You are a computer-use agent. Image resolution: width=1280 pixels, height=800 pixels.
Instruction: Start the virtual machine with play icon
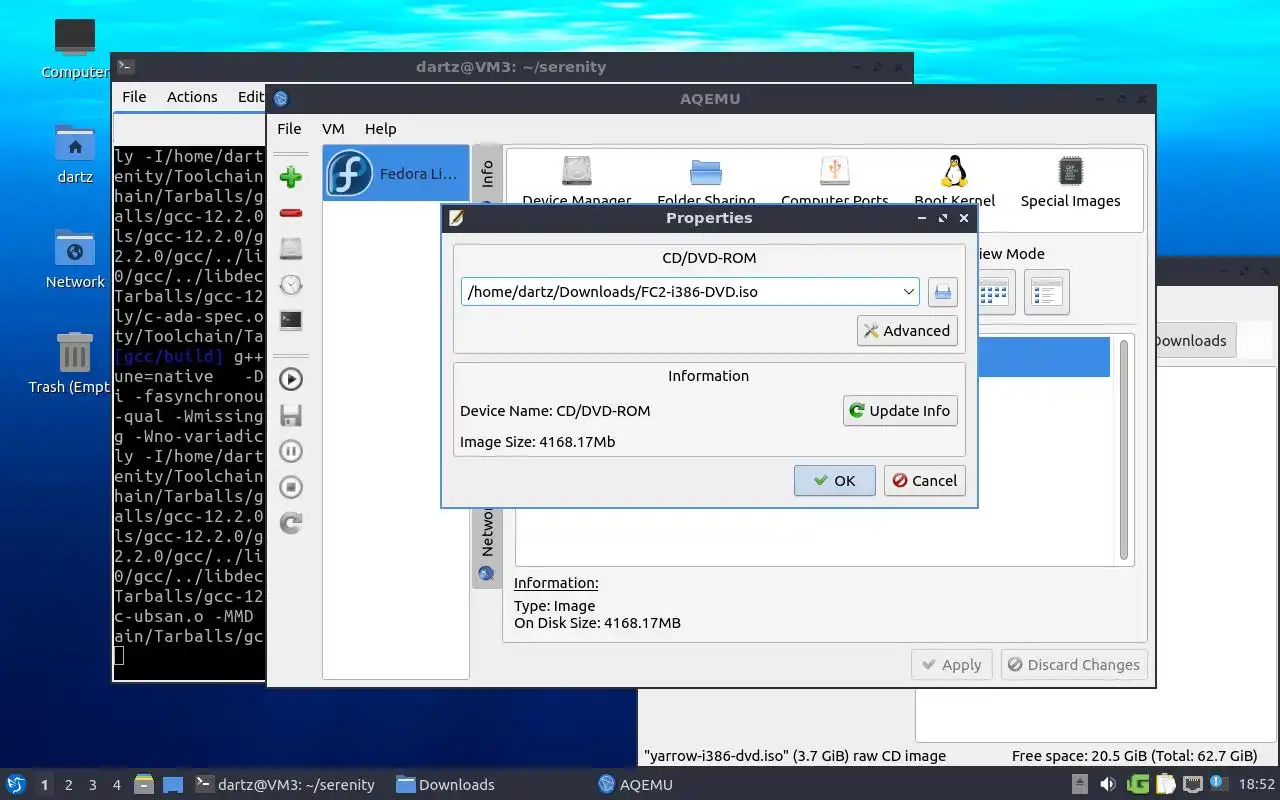(291, 379)
